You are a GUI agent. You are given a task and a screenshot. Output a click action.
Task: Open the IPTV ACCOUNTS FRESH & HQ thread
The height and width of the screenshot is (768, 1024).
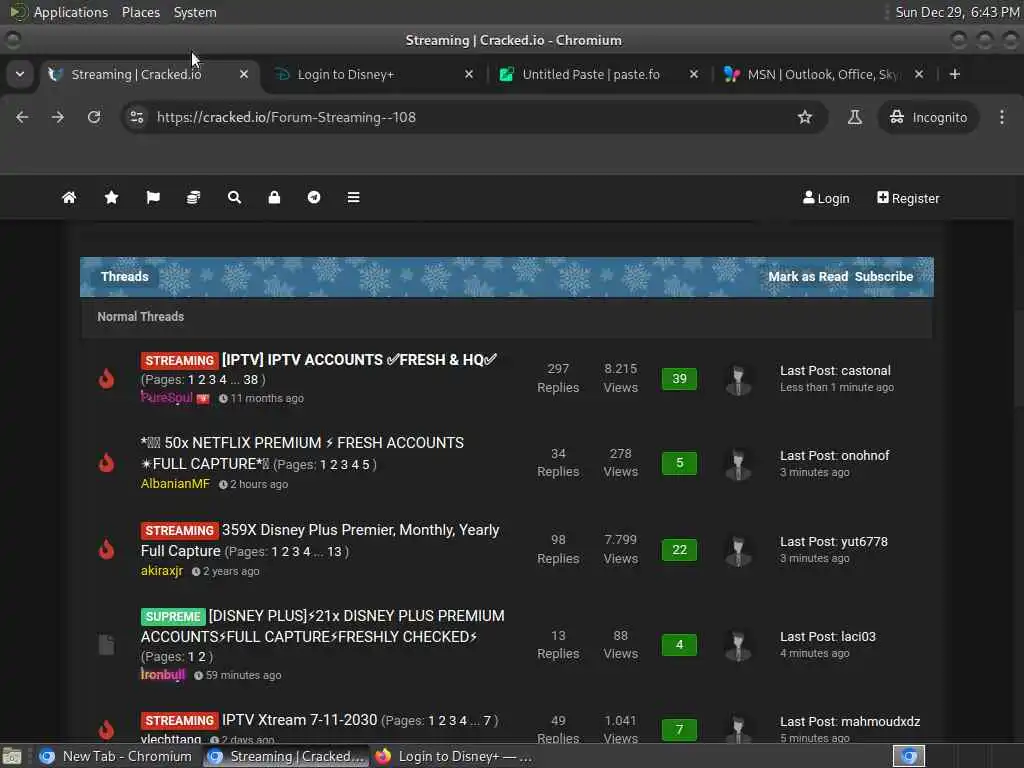point(360,360)
